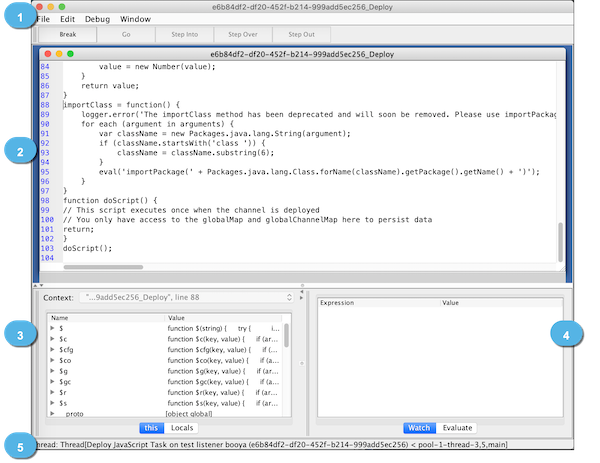Click the Step Out toolbar button
600x463 pixels.
tap(304, 33)
